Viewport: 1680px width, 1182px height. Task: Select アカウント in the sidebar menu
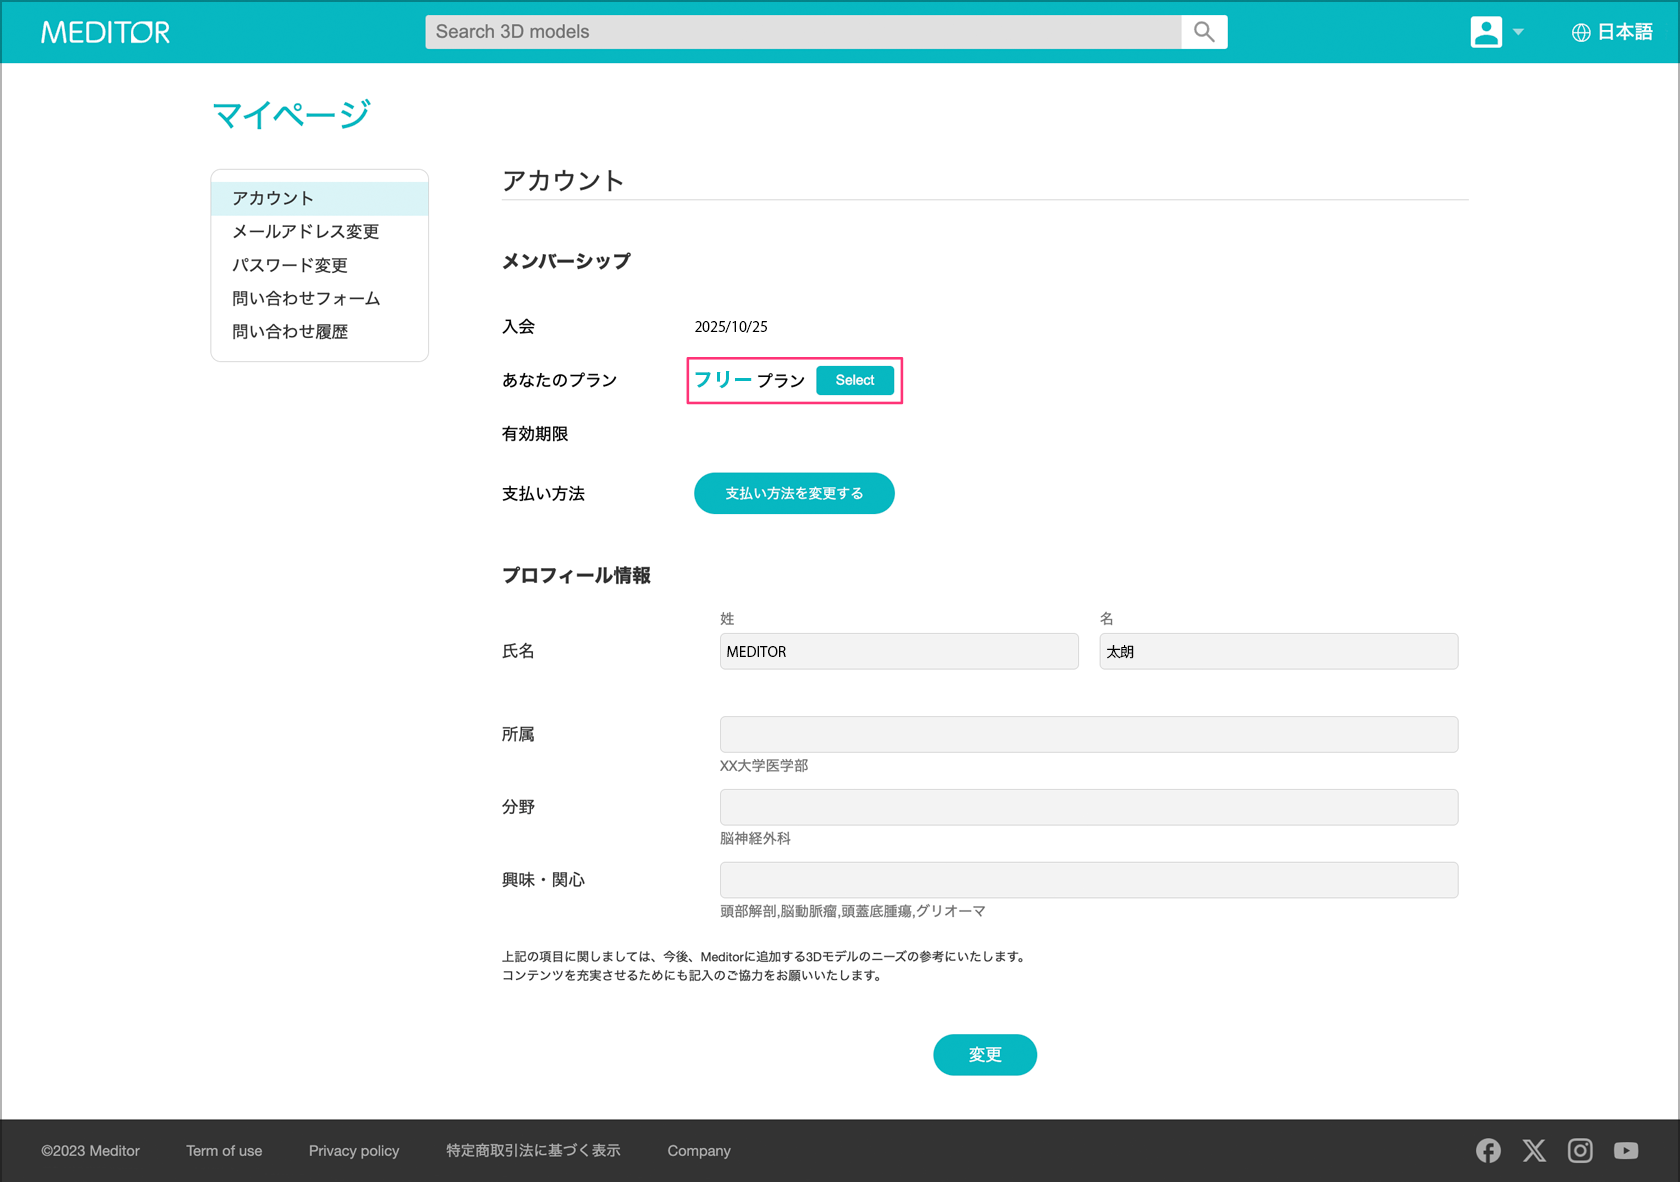coord(273,198)
